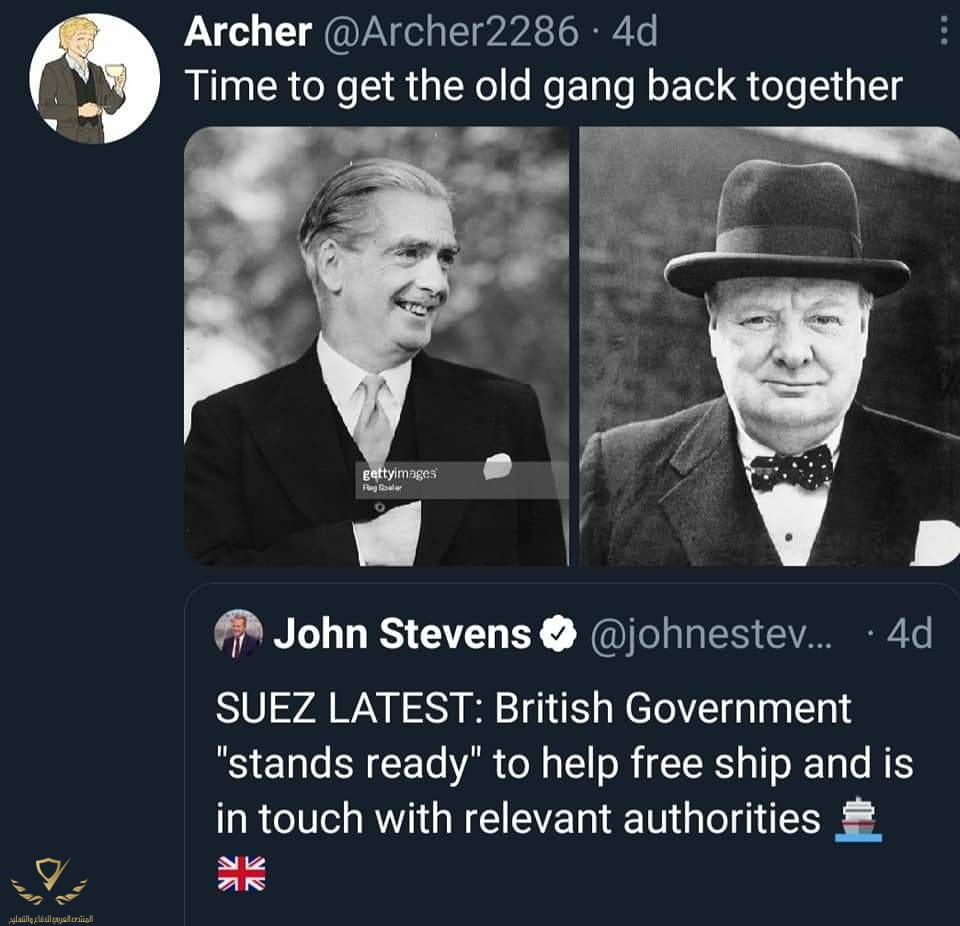Viewport: 960px width, 926px height.
Task: Open the right photo of man in hat
Action: pyautogui.click(x=770, y=346)
